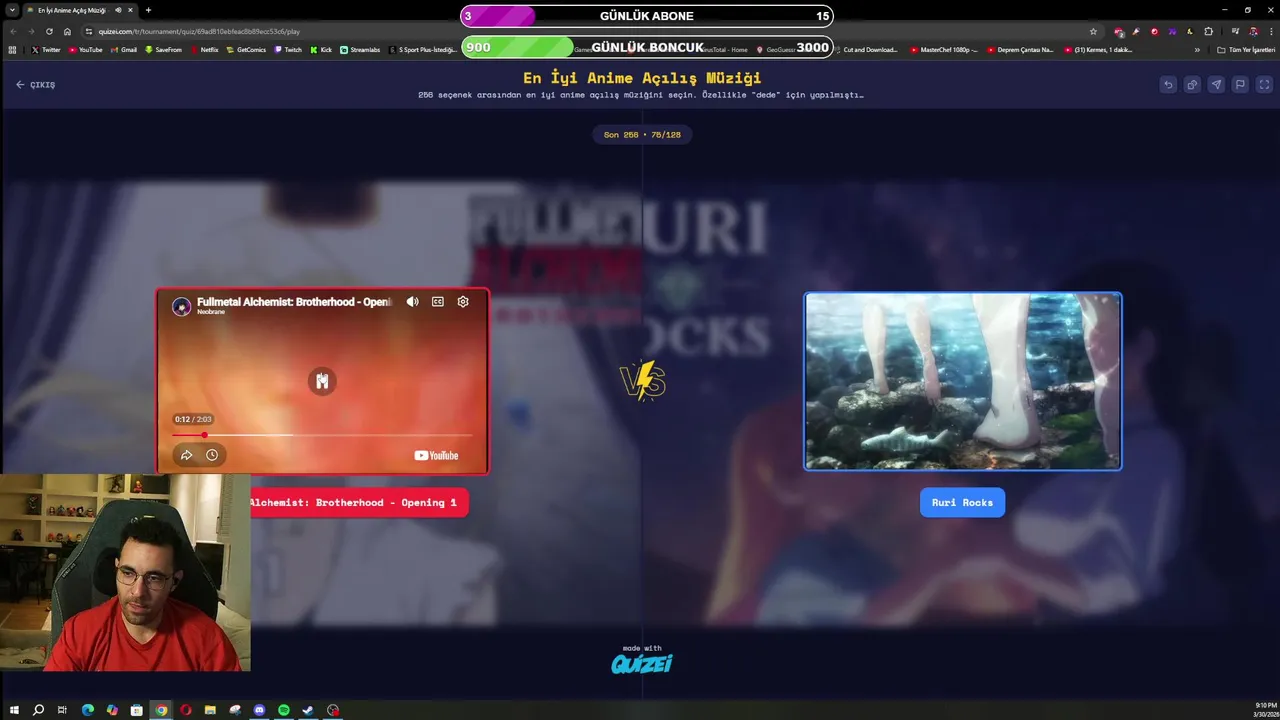This screenshot has width=1280, height=720.
Task: Open the Twitch bookmark
Action: click(x=288, y=49)
